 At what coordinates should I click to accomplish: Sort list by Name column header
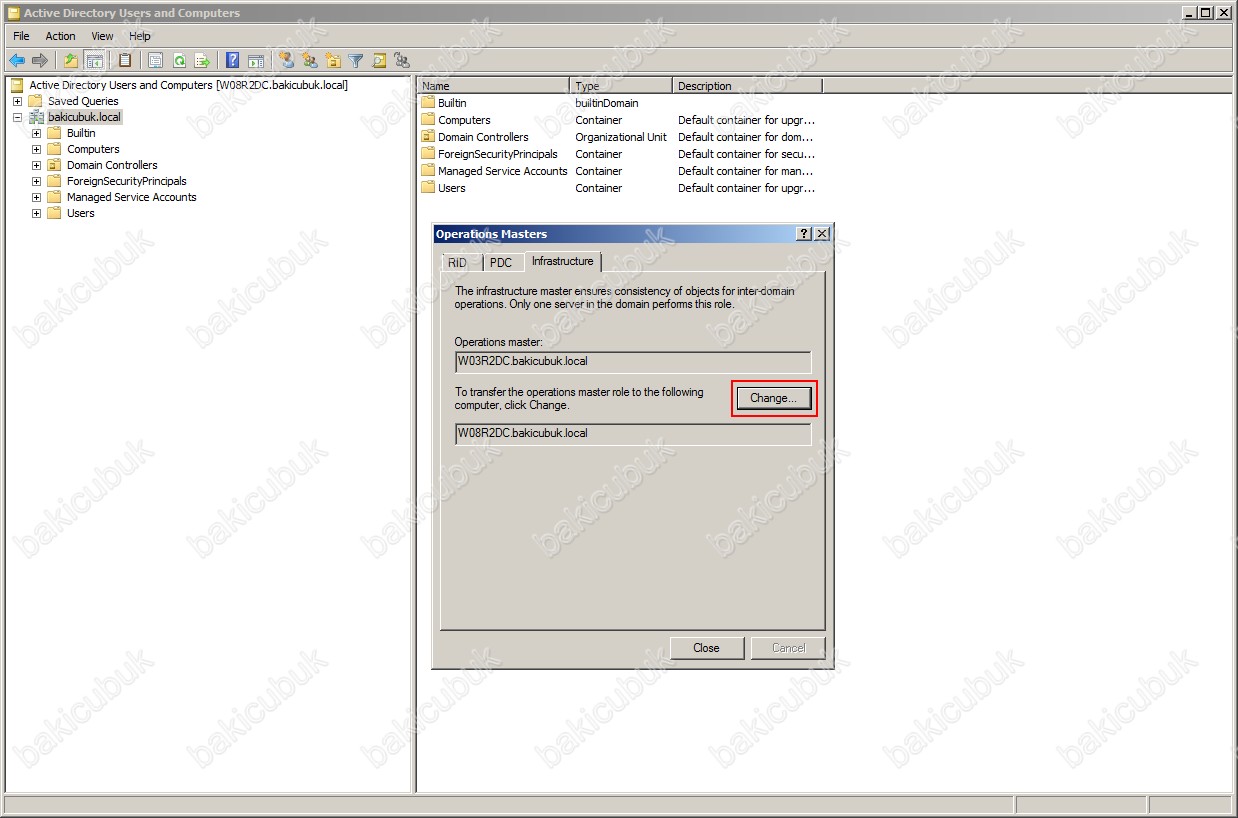(493, 86)
